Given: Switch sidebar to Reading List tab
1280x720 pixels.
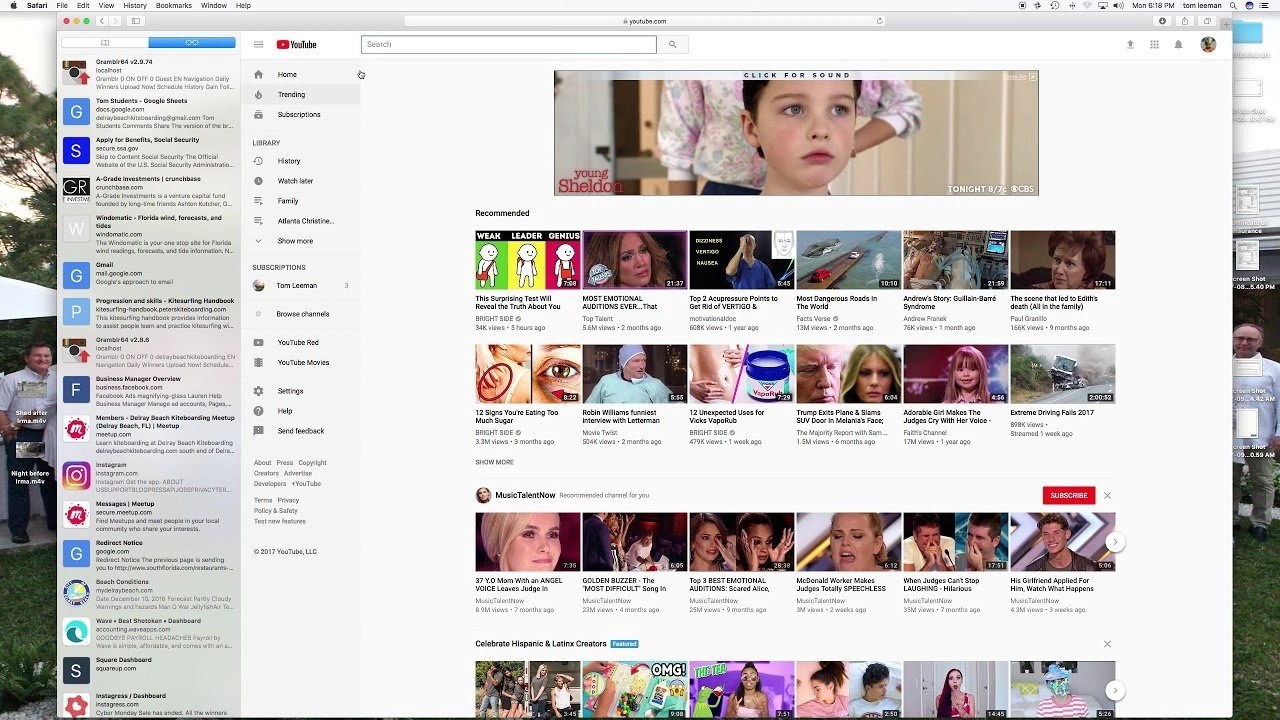Looking at the screenshot, I should point(192,43).
